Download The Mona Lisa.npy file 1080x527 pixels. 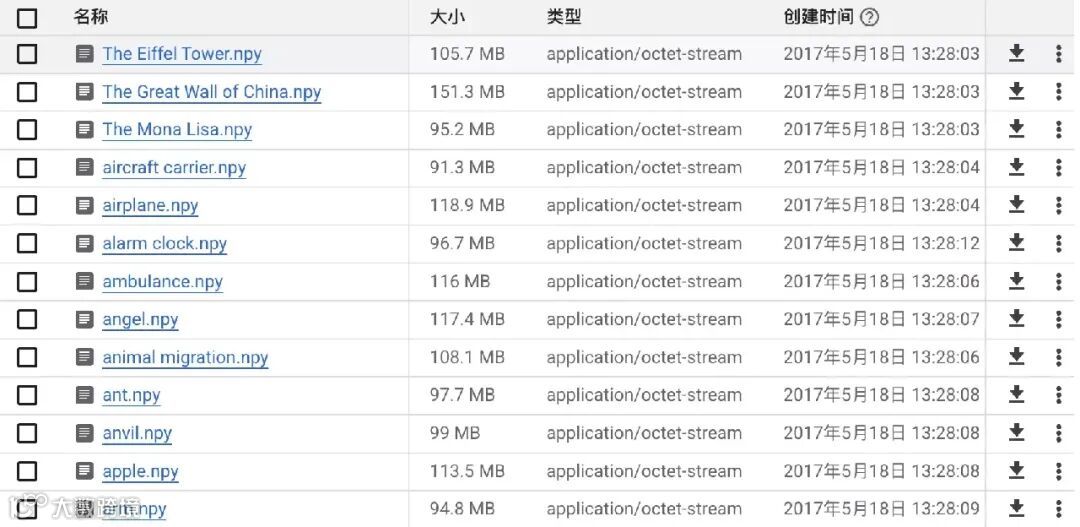(x=1016, y=129)
